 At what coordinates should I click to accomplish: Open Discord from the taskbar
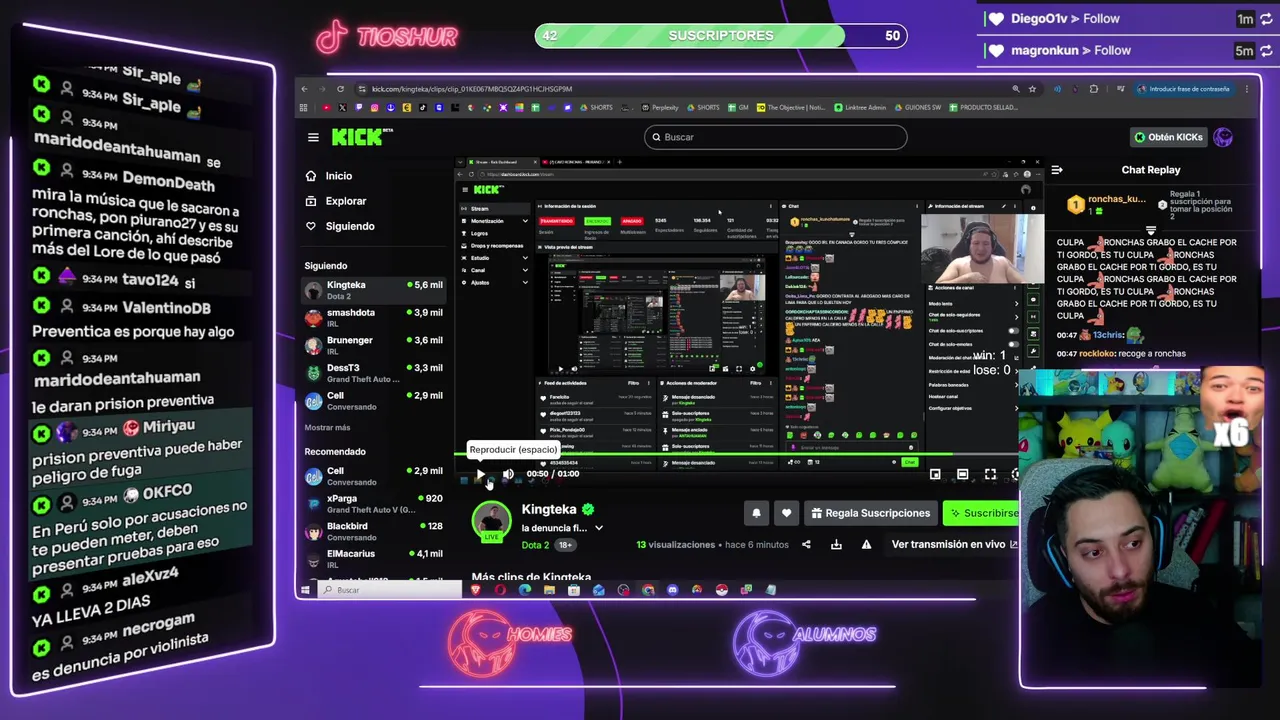(x=672, y=590)
